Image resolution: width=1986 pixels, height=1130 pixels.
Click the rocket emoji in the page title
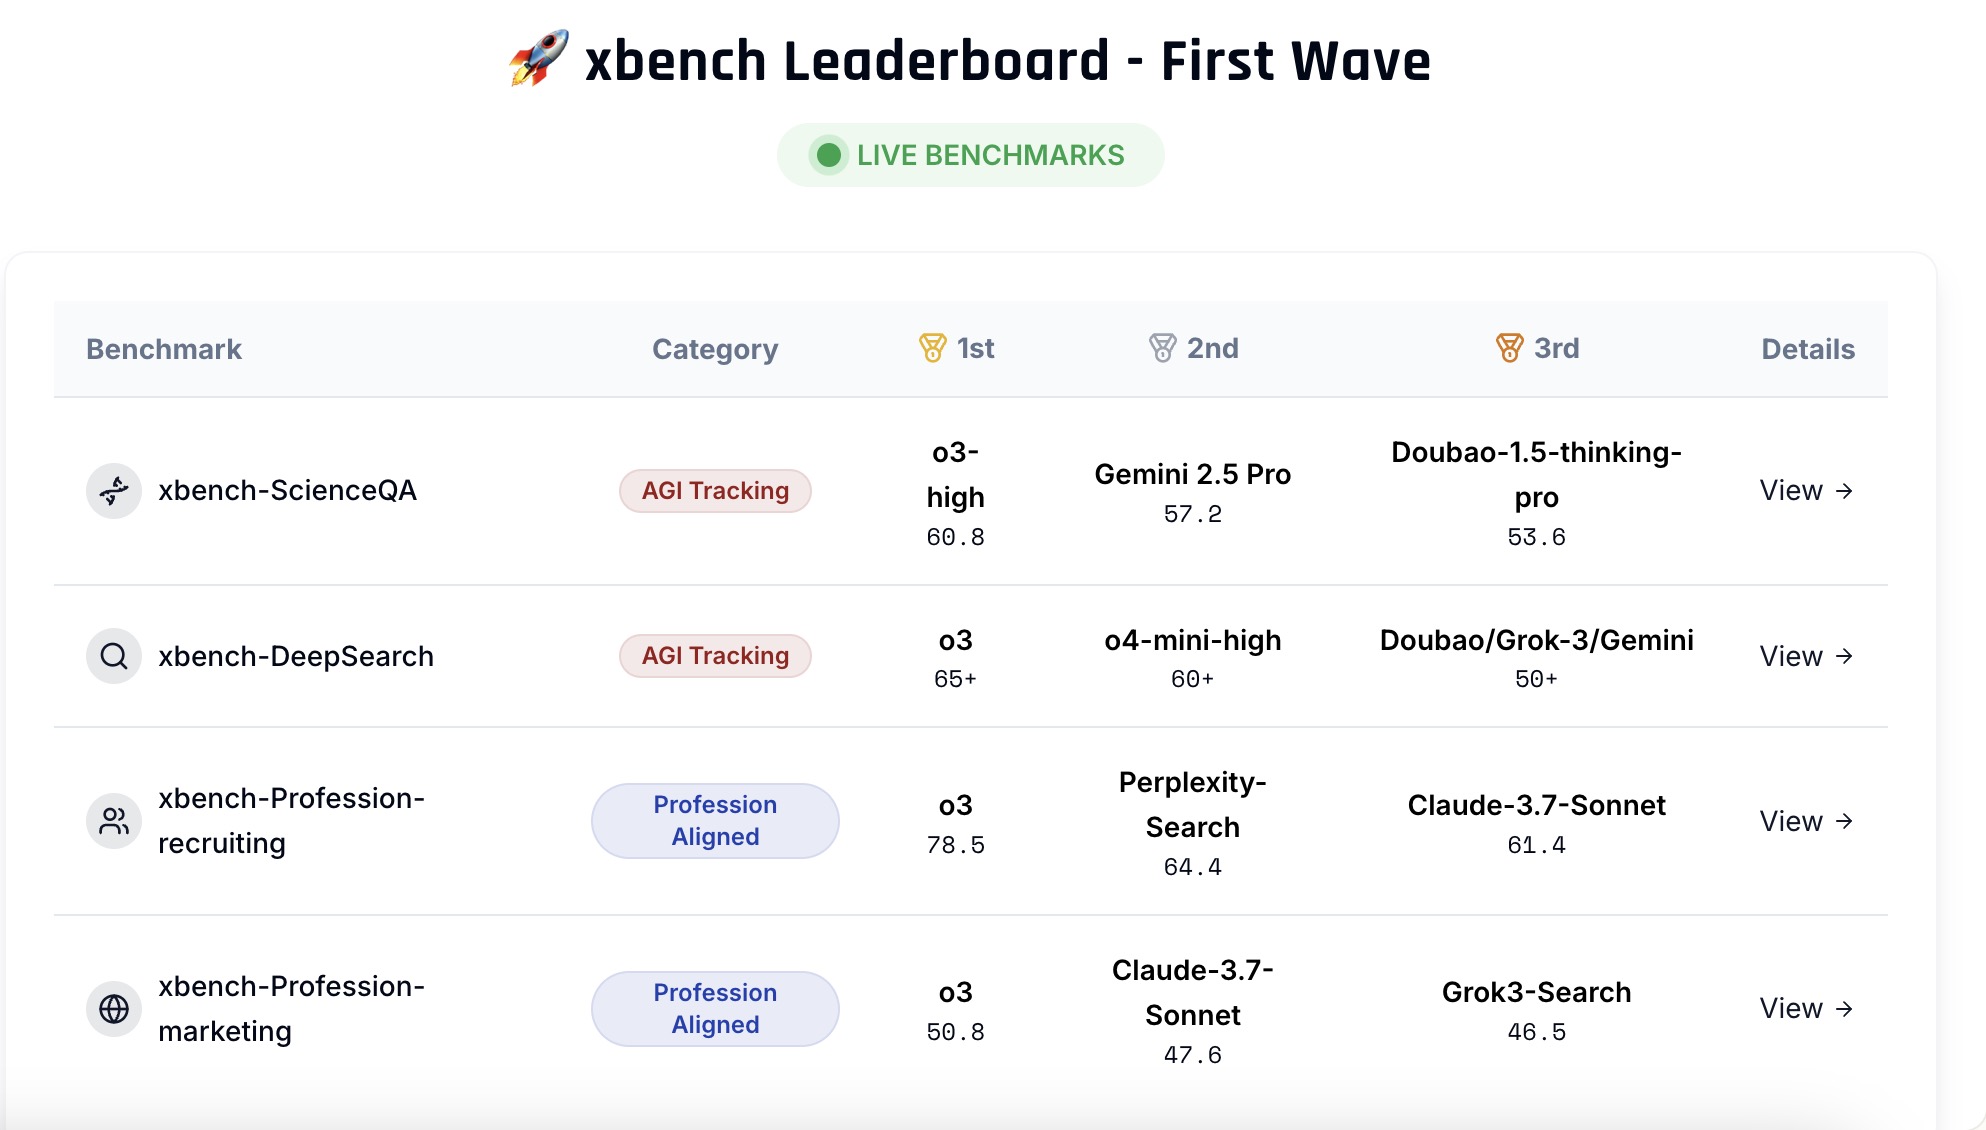(x=536, y=60)
